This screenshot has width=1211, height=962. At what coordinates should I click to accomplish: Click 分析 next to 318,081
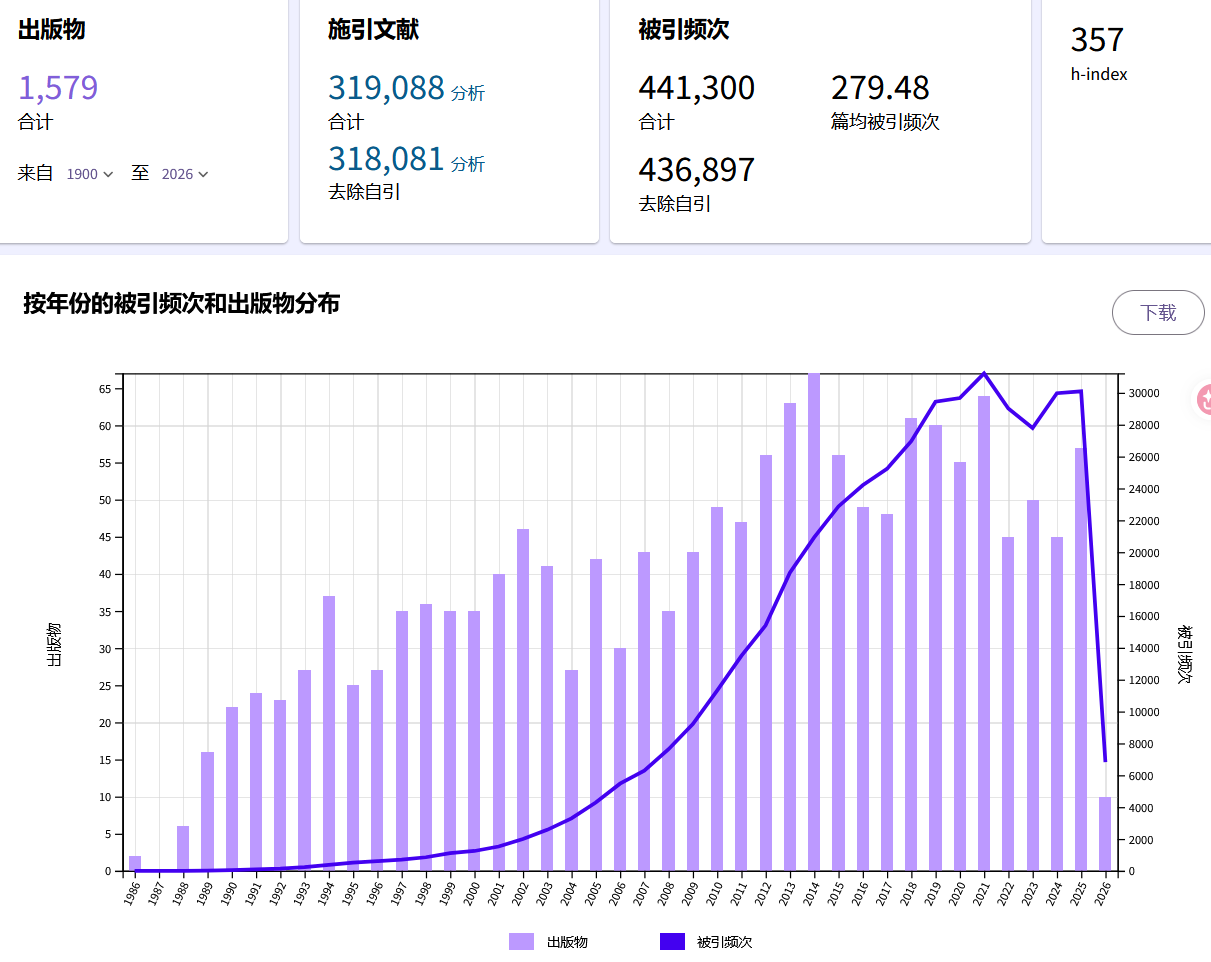468,164
